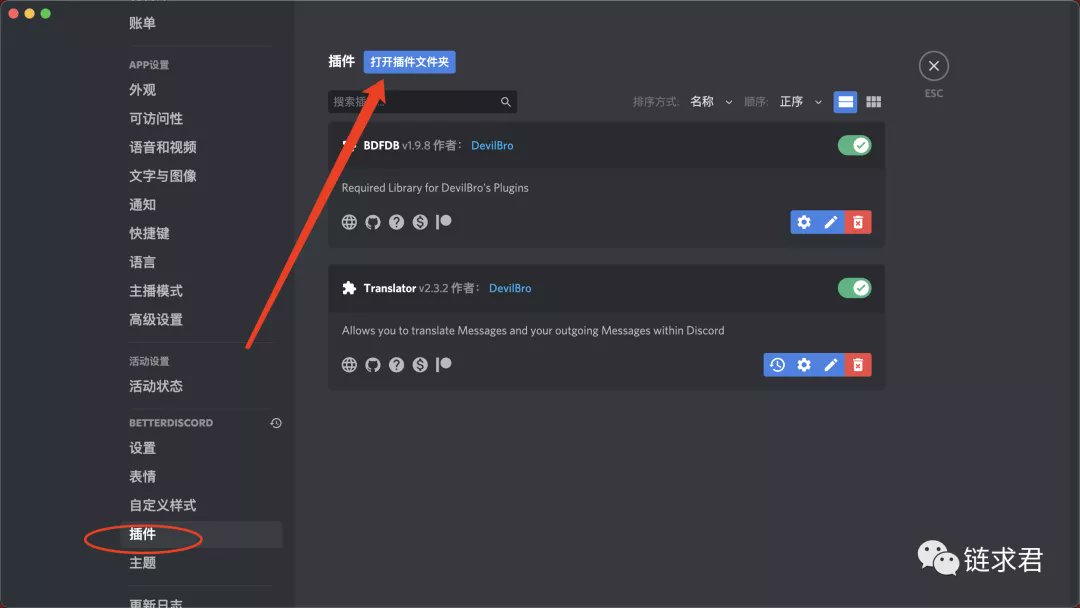Switch to grid view layout
The width and height of the screenshot is (1080, 608).
pyautogui.click(x=873, y=102)
